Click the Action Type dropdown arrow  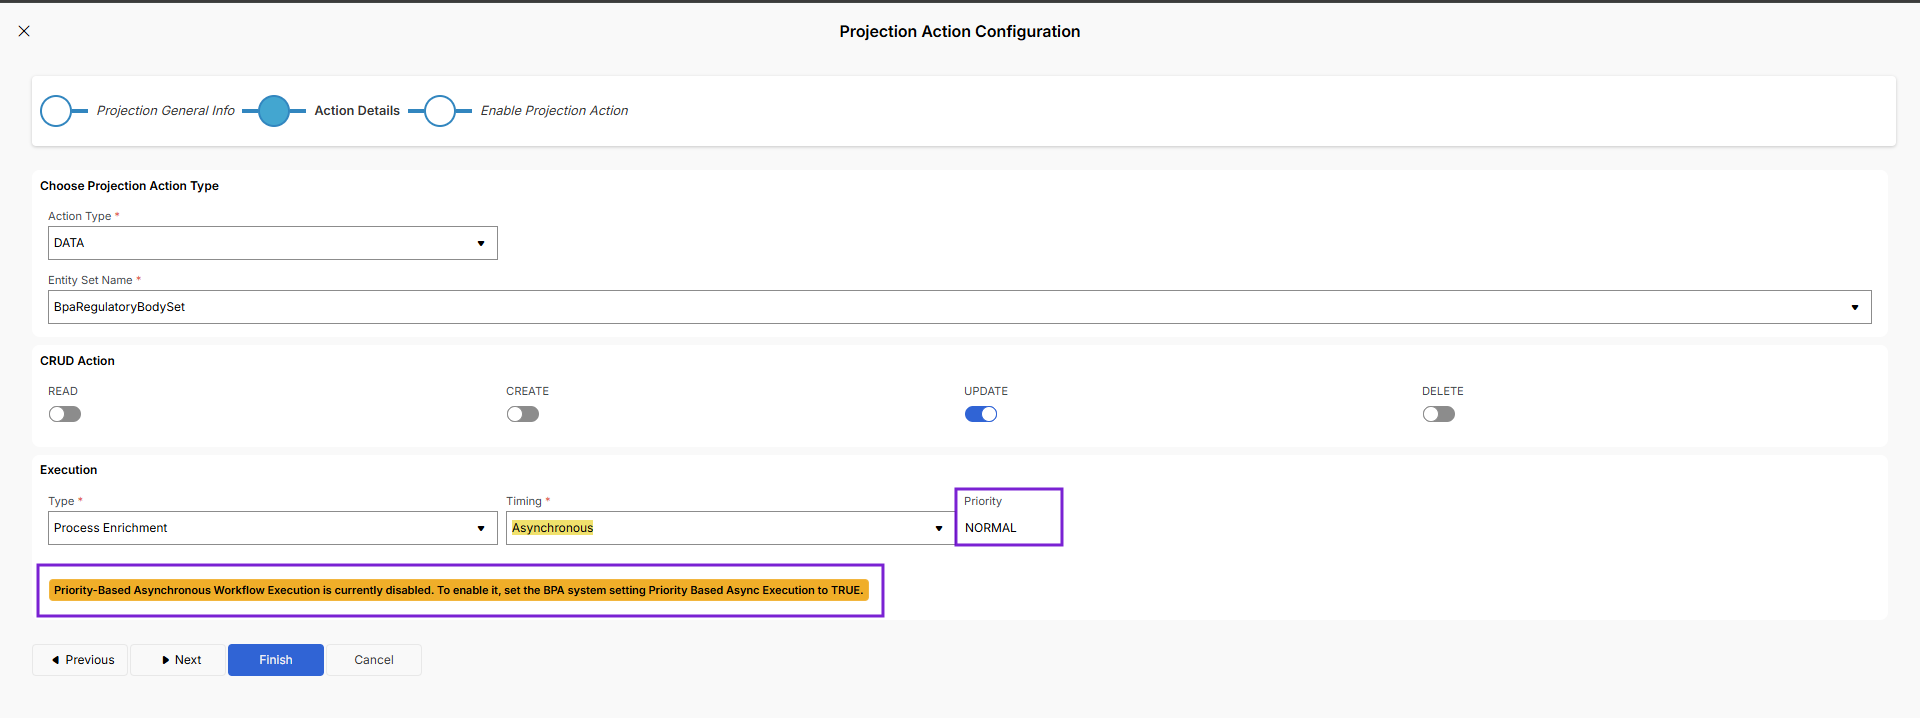click(x=481, y=243)
